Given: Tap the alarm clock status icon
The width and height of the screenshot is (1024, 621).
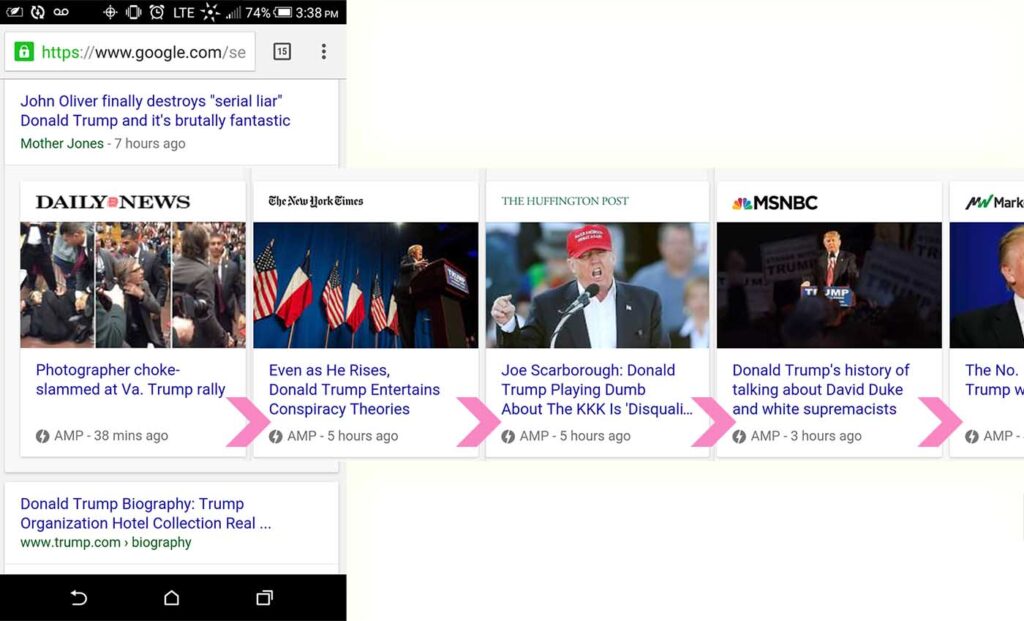Looking at the screenshot, I should pos(157,12).
